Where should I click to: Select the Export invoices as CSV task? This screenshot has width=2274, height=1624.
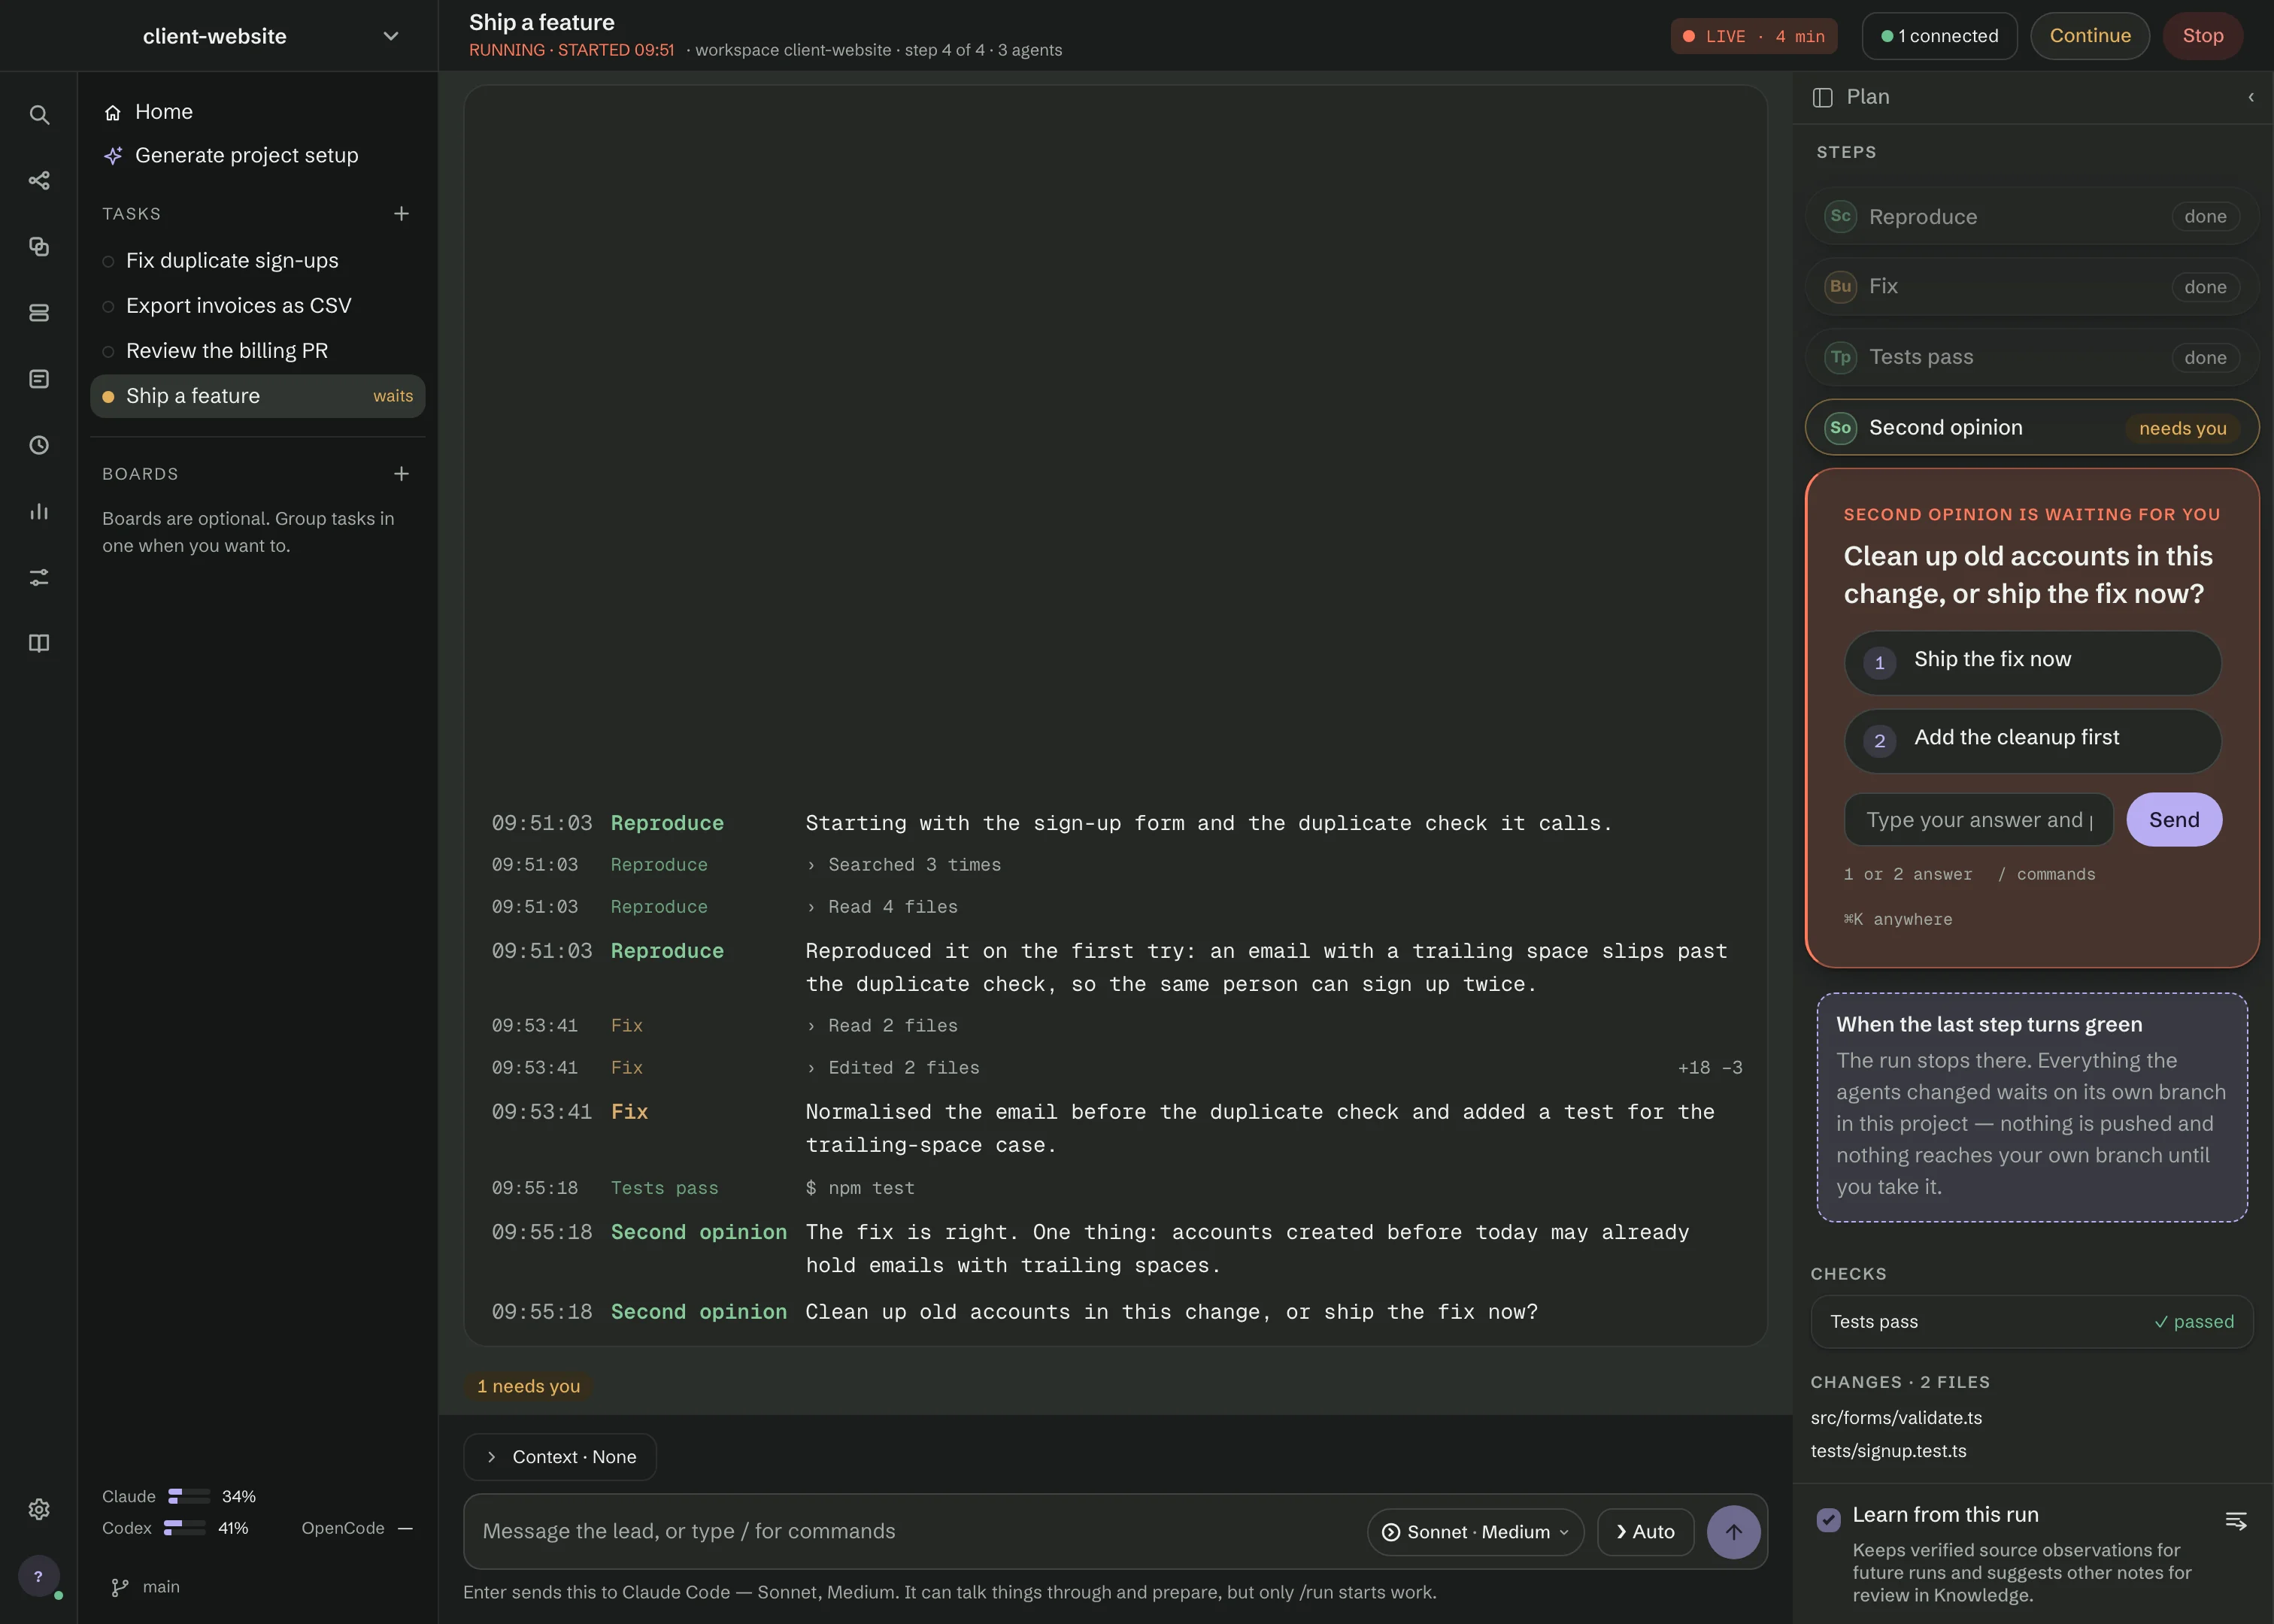258,306
